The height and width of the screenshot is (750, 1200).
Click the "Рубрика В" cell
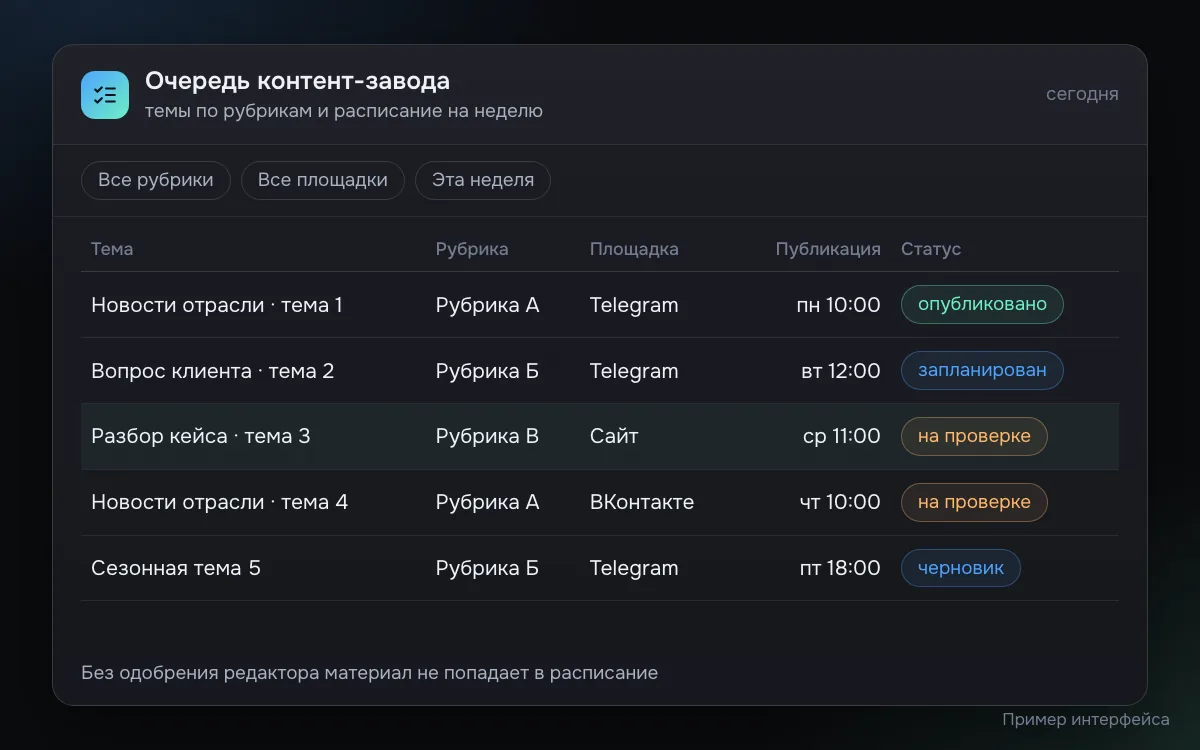click(x=487, y=436)
